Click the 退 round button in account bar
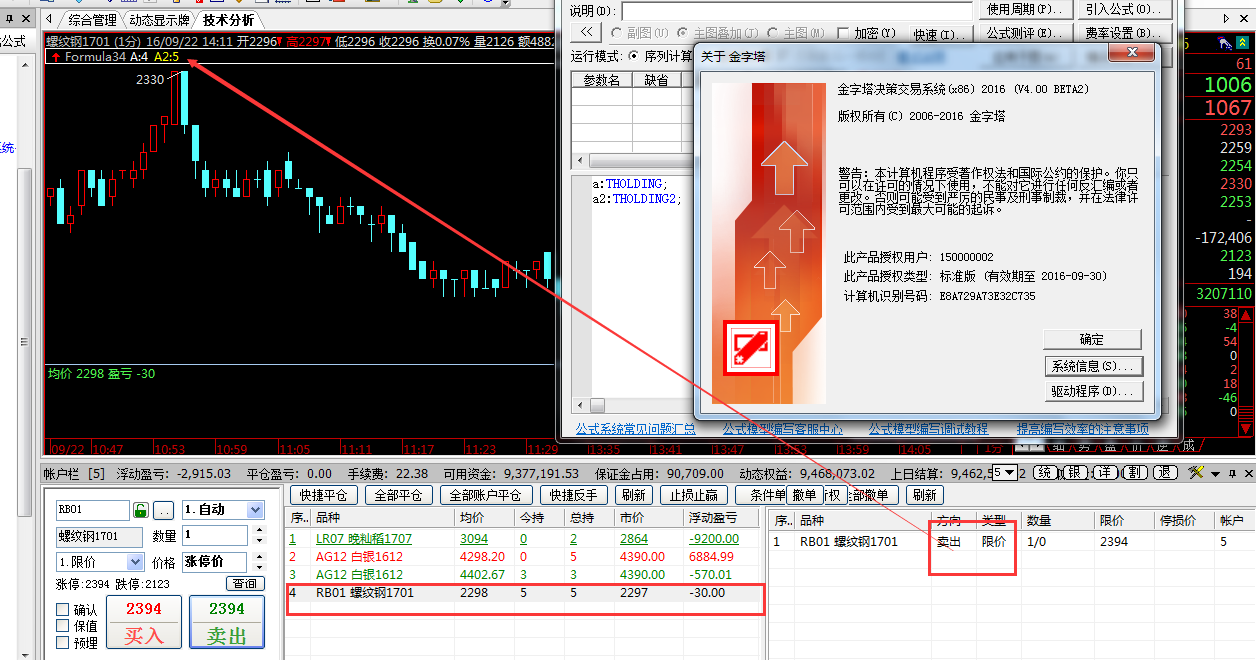 click(1165, 472)
